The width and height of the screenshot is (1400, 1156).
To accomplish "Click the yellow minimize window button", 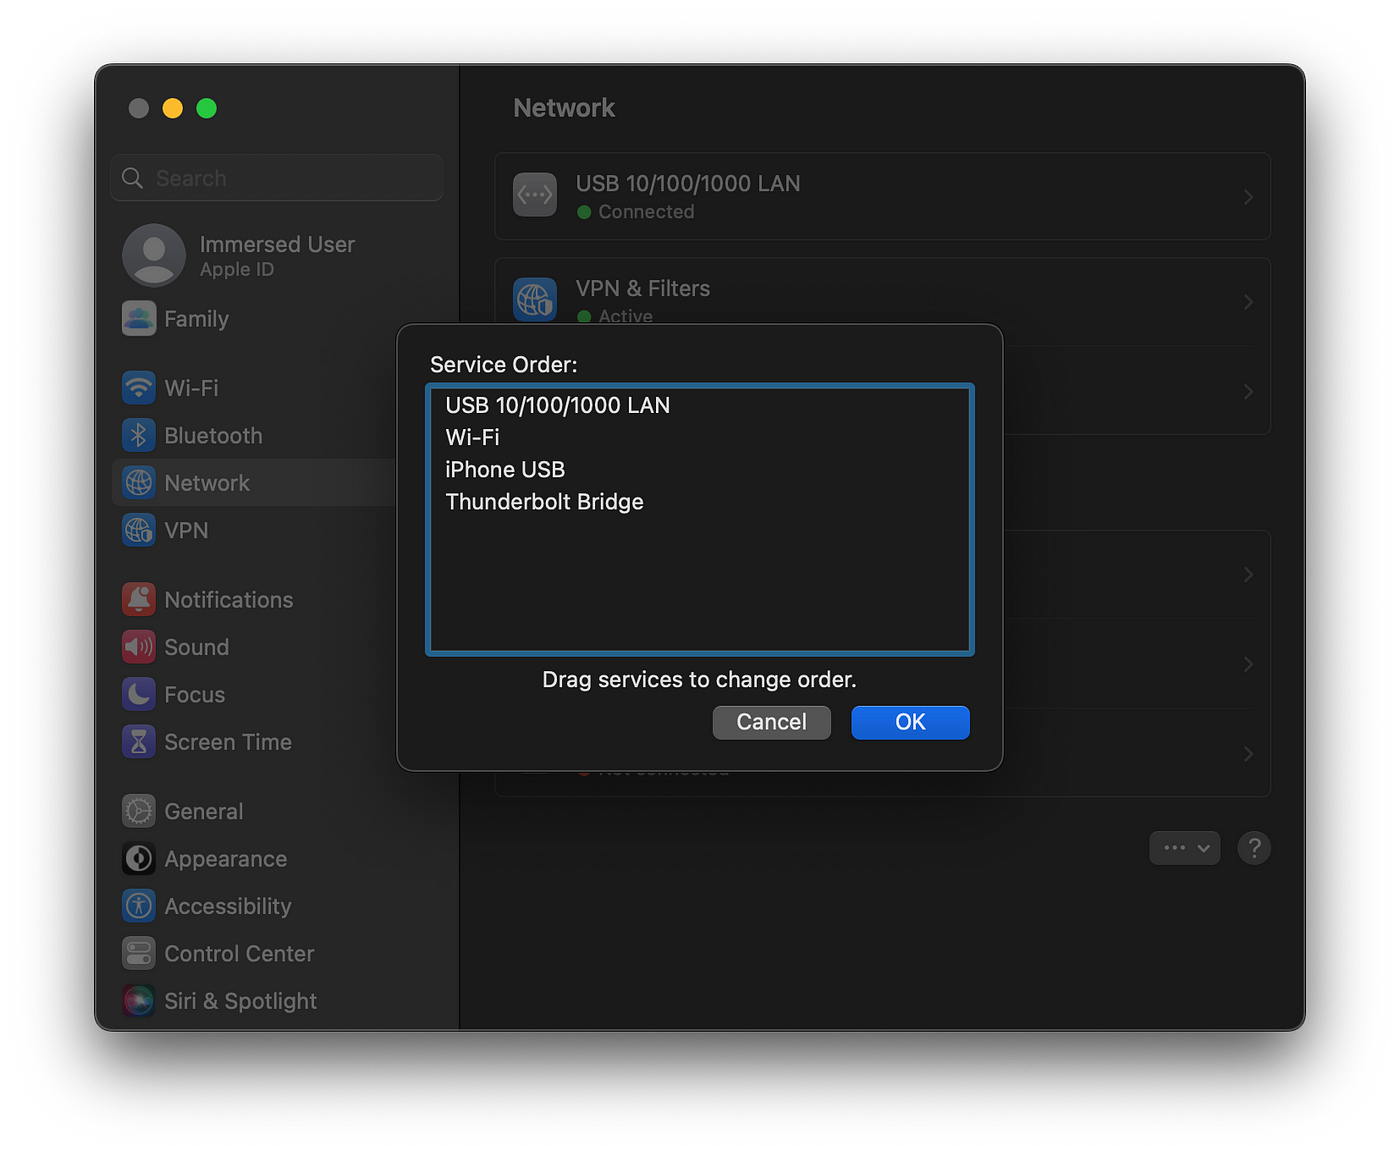I will click(x=173, y=108).
